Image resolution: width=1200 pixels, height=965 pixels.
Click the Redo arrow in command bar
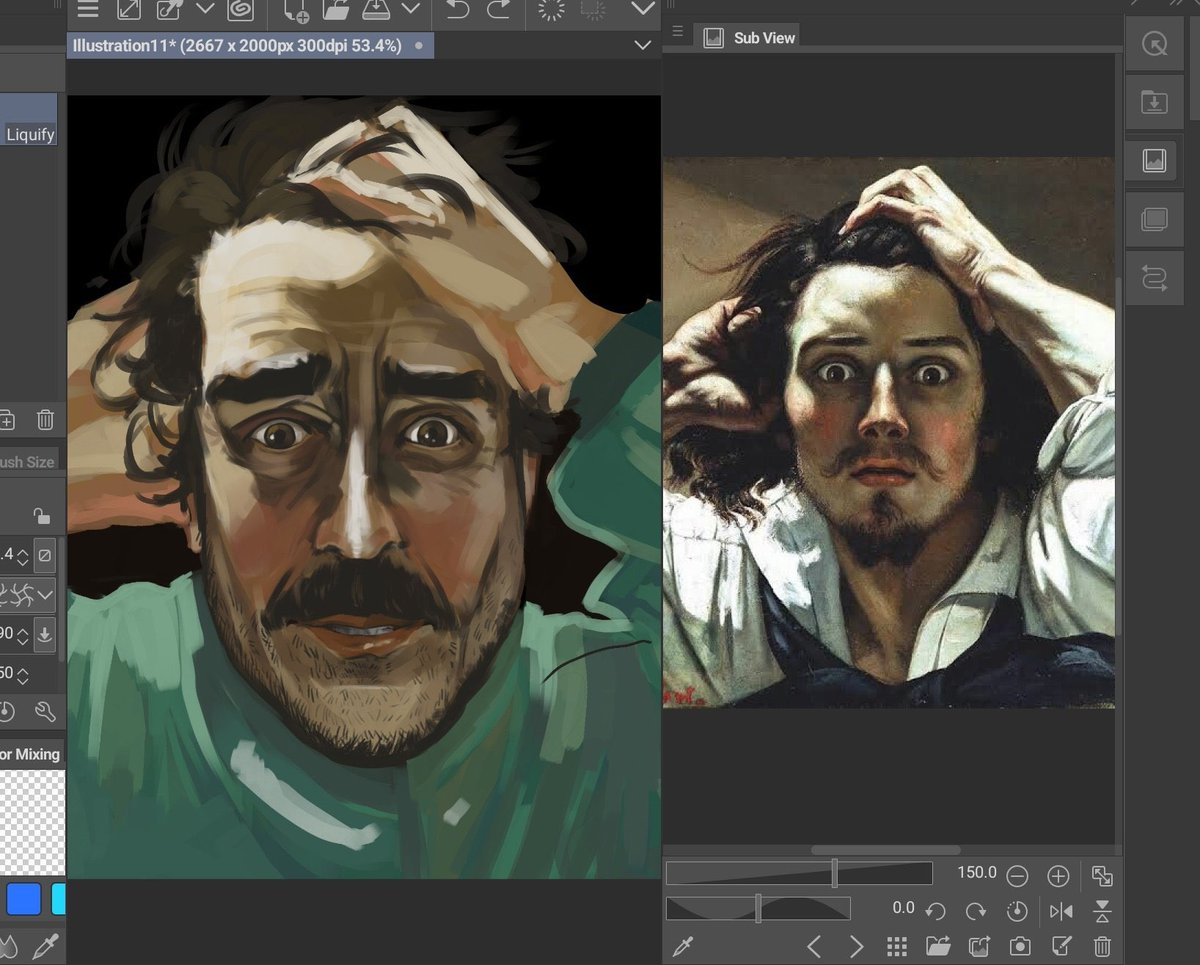coord(497,11)
